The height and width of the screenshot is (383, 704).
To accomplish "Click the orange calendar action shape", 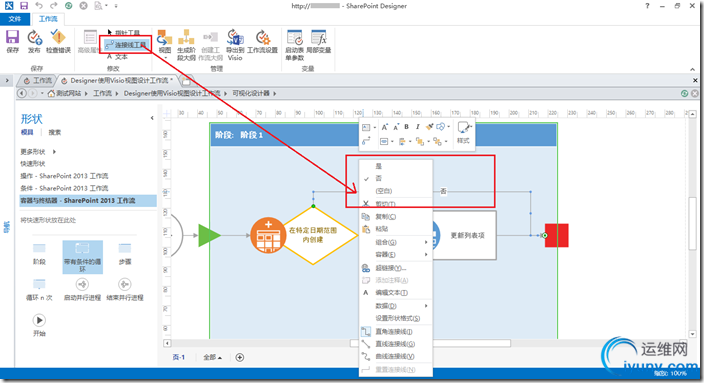I will [268, 235].
